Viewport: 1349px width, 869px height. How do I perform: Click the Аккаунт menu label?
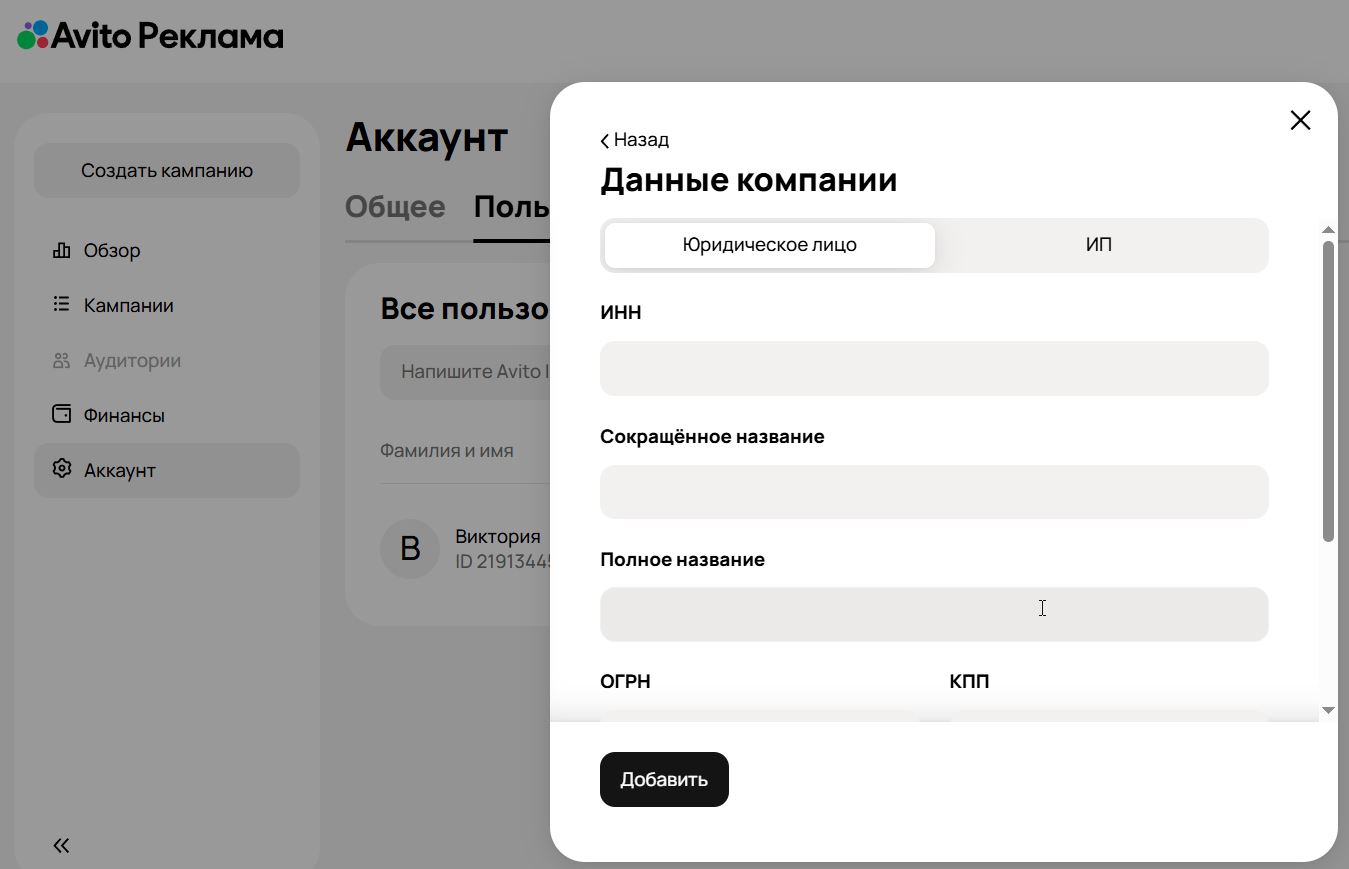click(x=120, y=471)
